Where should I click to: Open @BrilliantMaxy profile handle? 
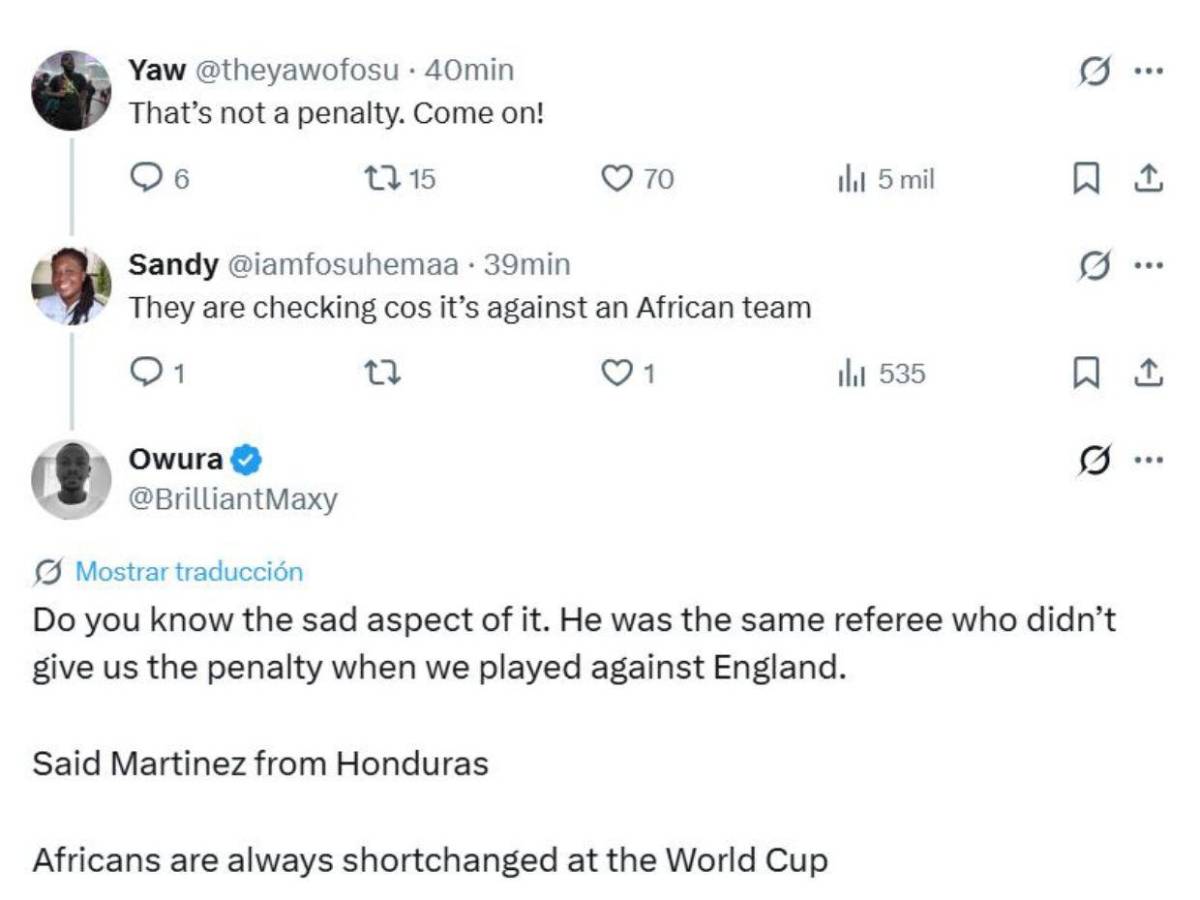[x=233, y=499]
